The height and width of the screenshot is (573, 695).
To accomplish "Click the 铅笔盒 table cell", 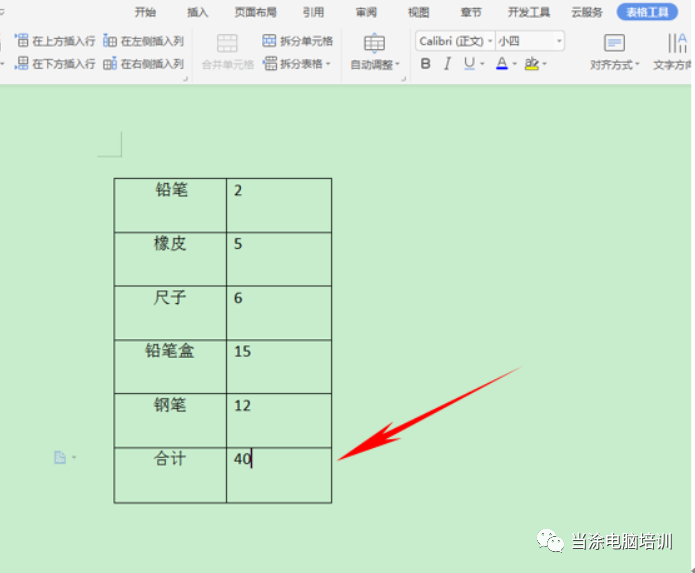I will 170,366.
